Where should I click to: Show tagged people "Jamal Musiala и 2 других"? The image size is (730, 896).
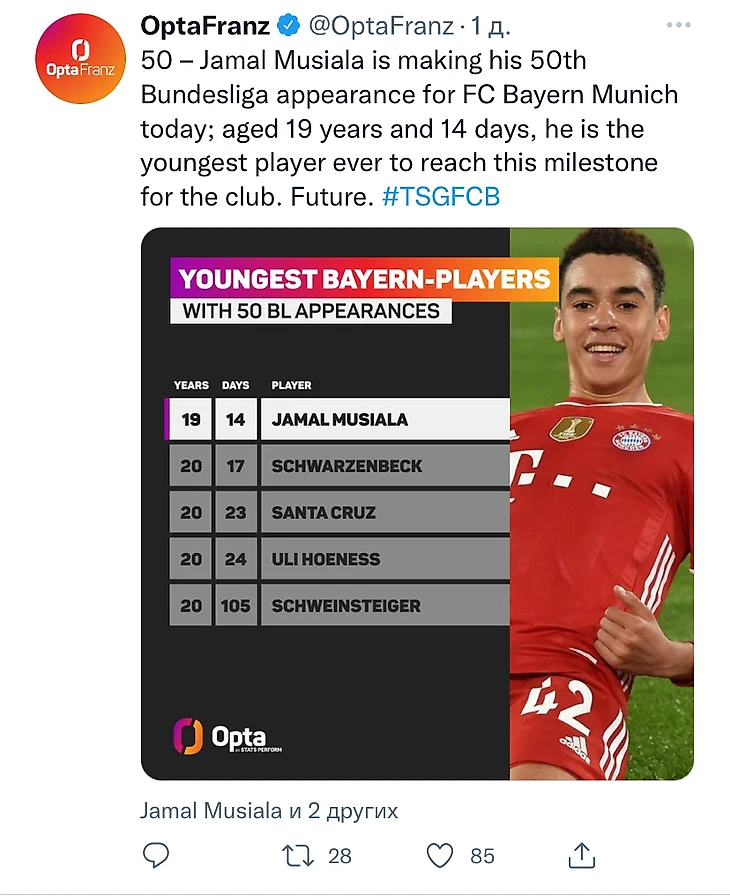click(269, 810)
